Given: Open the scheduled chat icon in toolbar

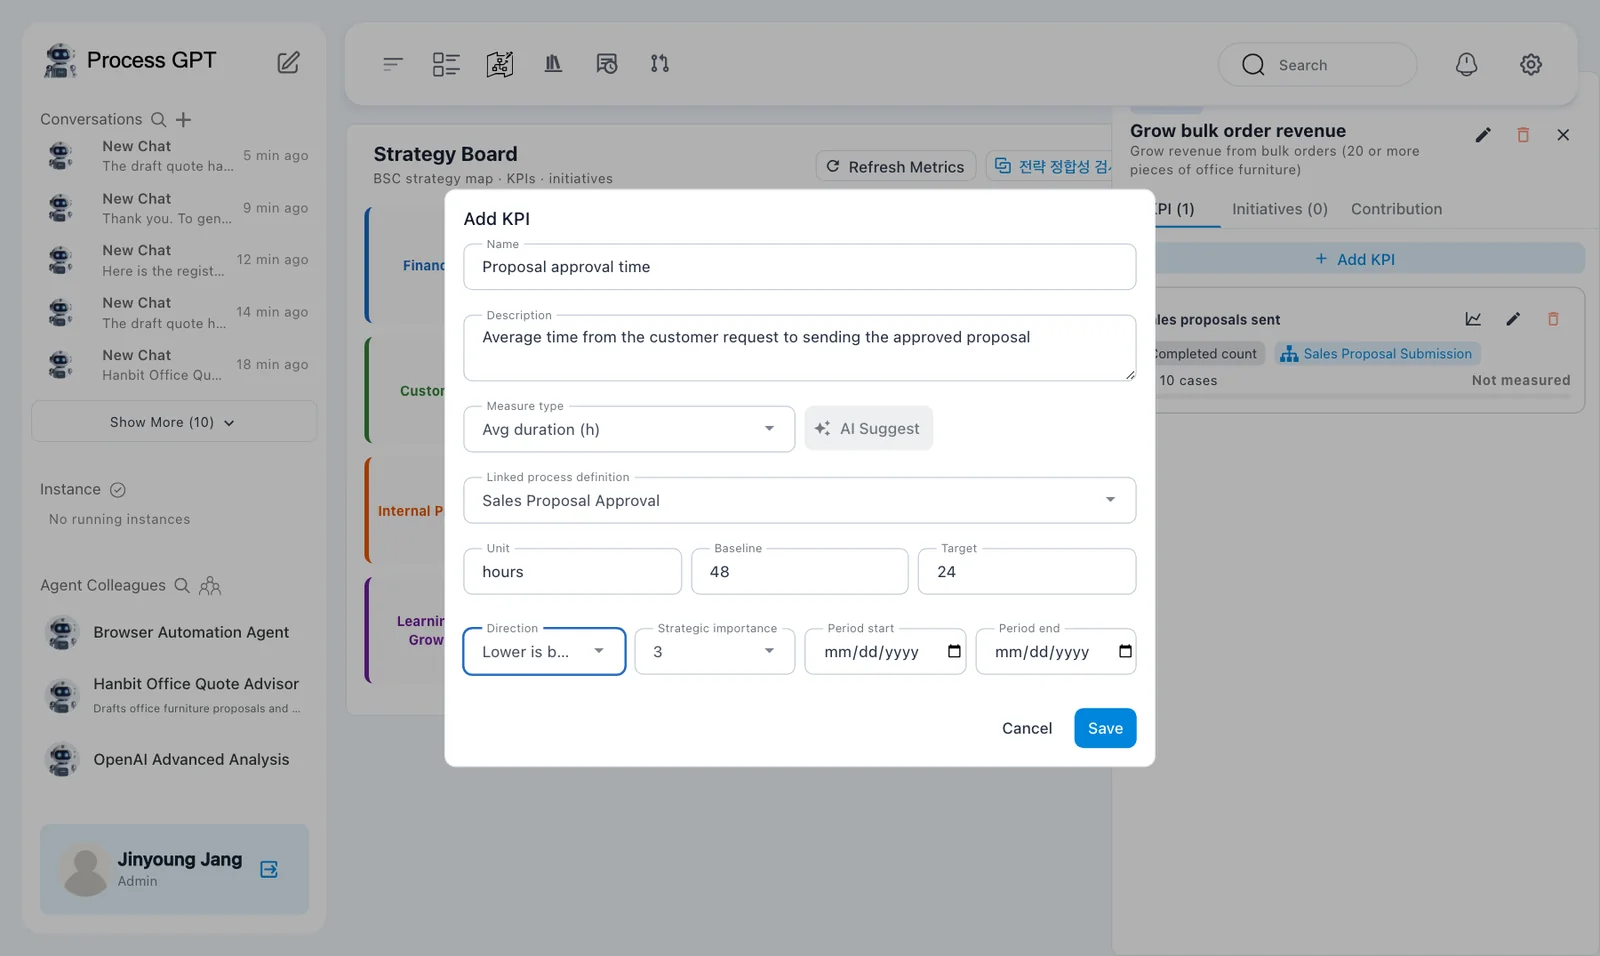Looking at the screenshot, I should tap(606, 64).
